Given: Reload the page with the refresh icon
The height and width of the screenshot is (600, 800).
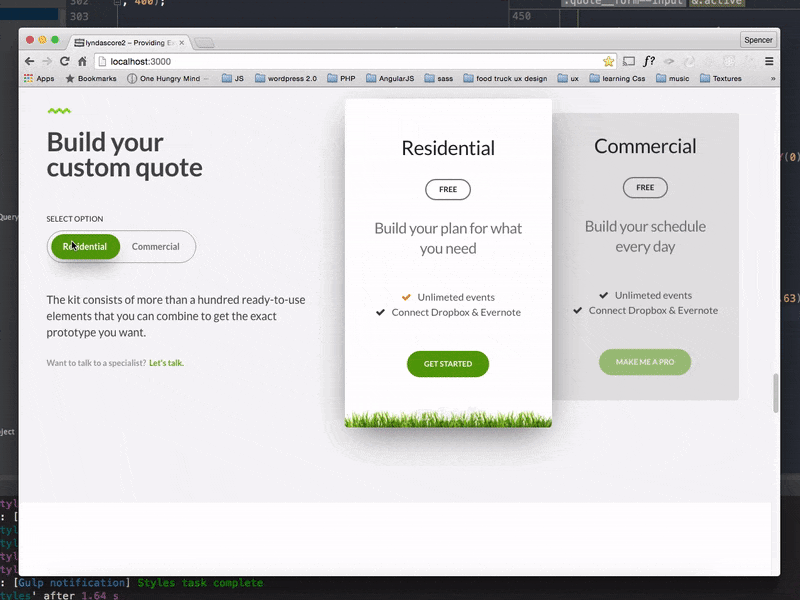Looking at the screenshot, I should pos(64,61).
